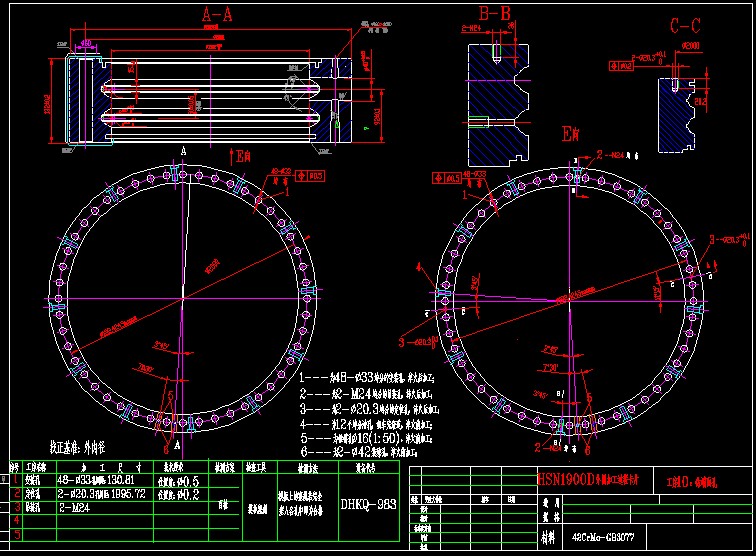Select the B-B section view title
The image size is (756, 556).
coord(494,14)
